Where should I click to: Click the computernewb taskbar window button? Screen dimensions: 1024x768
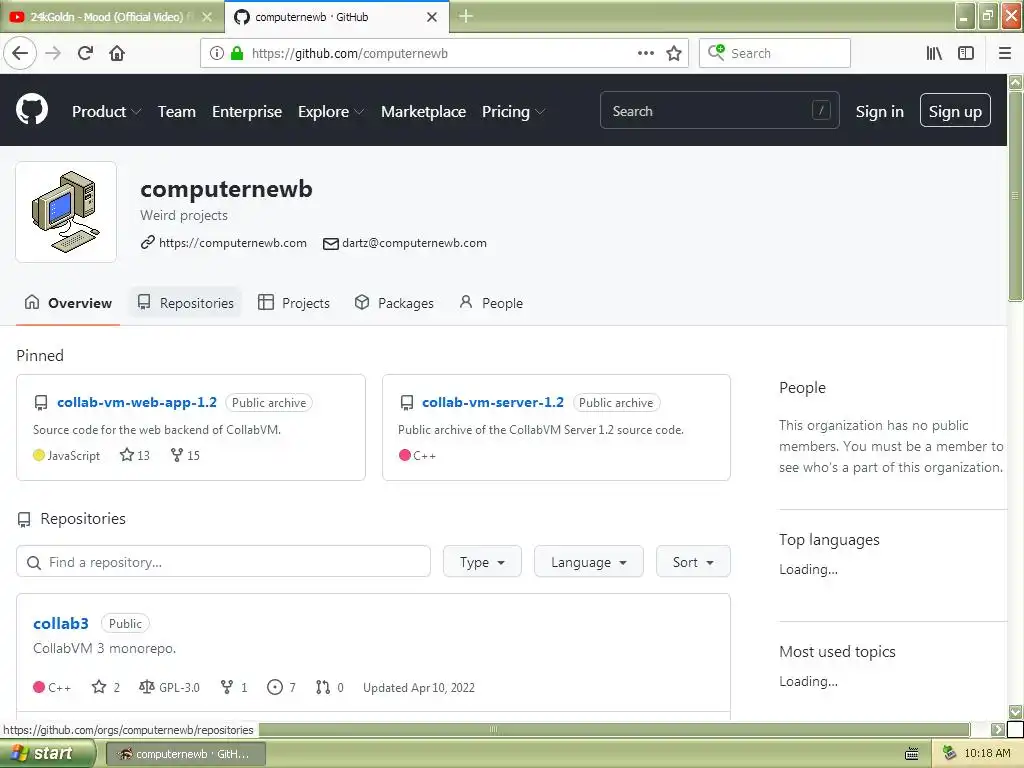pos(185,754)
